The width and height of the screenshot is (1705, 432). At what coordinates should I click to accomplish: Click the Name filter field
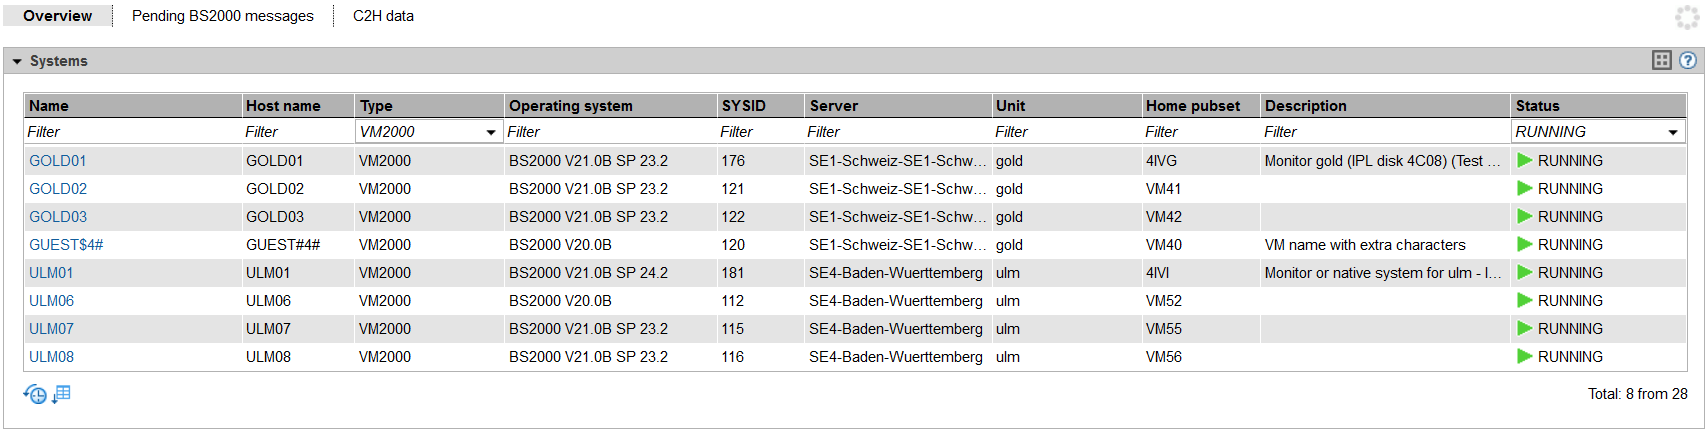[x=130, y=132]
